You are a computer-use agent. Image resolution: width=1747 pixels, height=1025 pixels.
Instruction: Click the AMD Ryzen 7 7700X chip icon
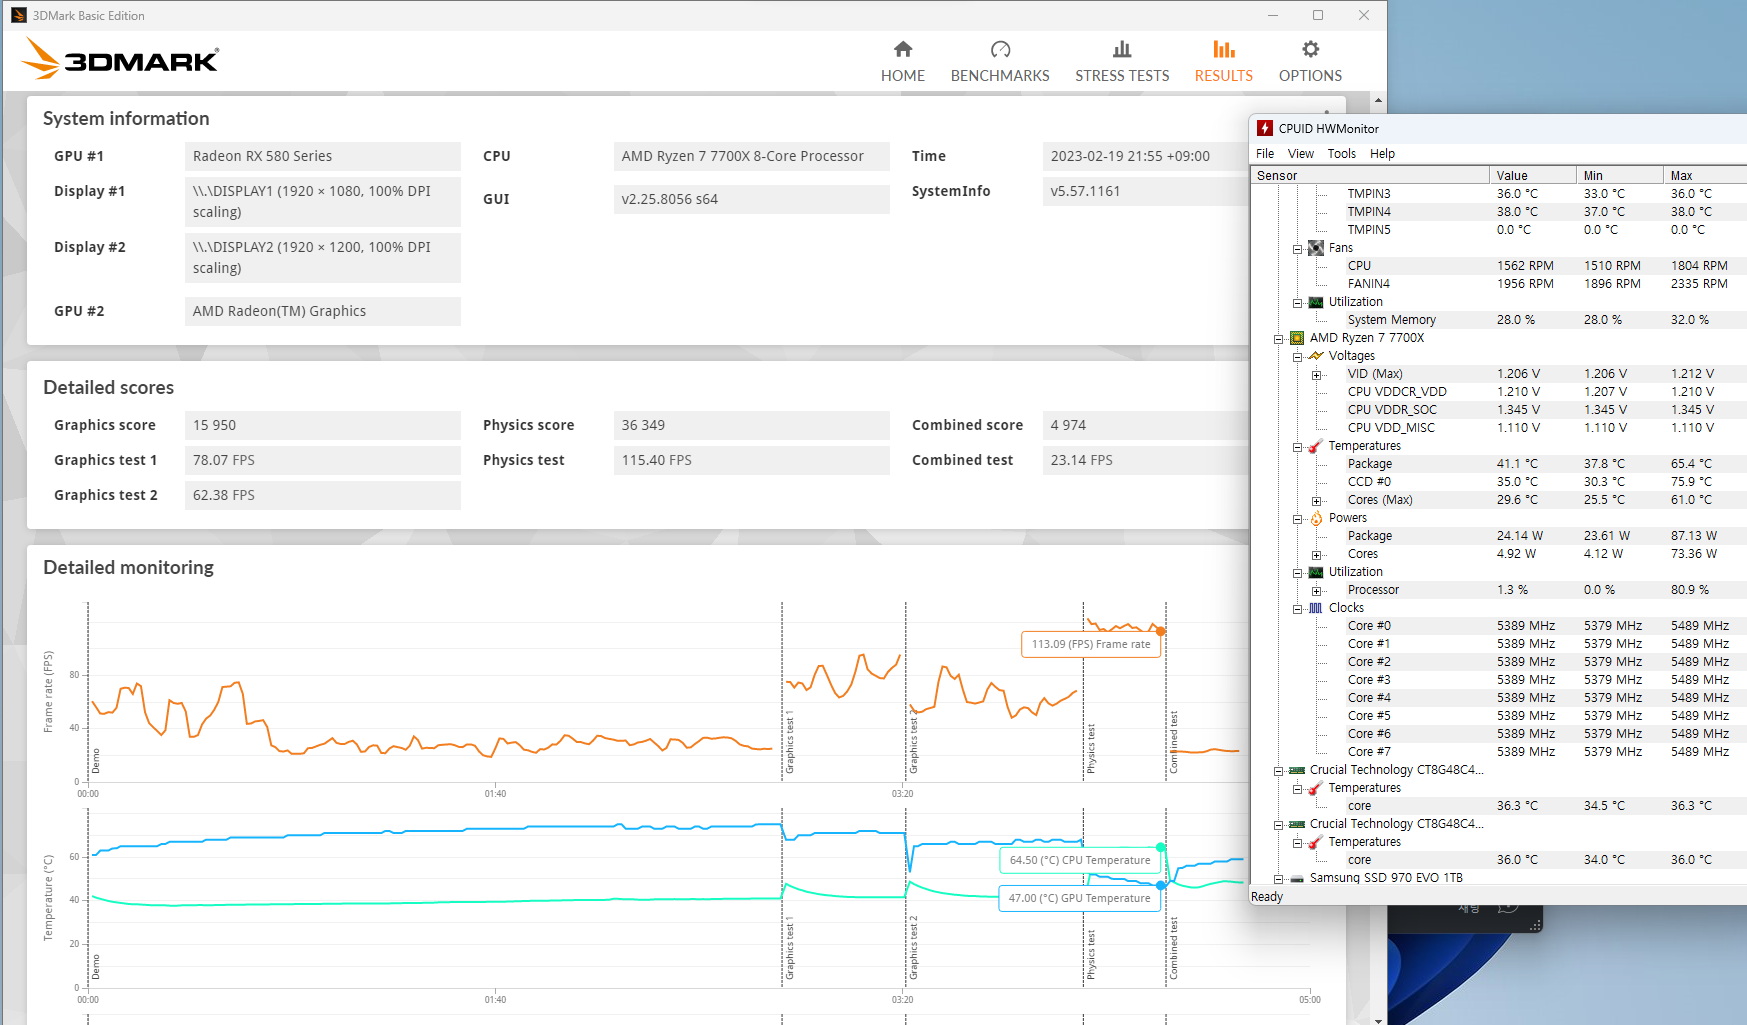click(x=1297, y=338)
